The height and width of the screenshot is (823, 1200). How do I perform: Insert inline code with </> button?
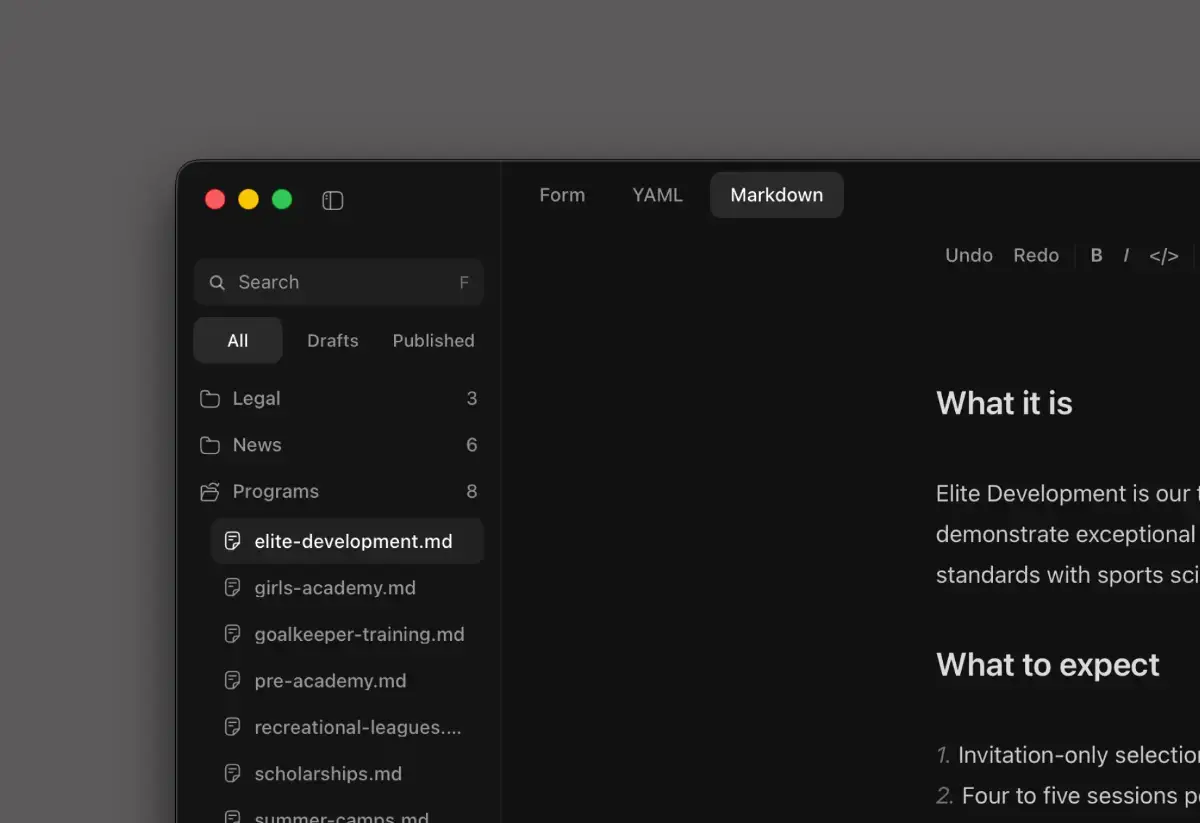pos(1164,255)
